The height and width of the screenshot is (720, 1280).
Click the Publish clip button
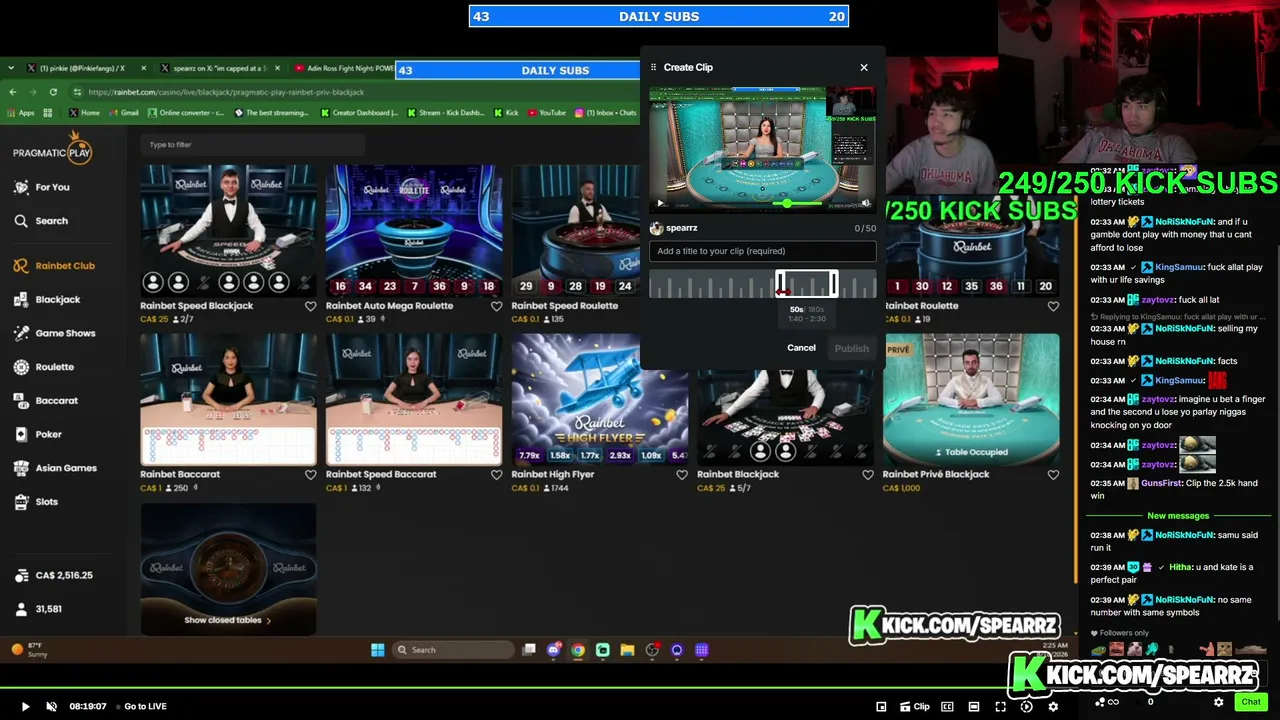point(852,348)
